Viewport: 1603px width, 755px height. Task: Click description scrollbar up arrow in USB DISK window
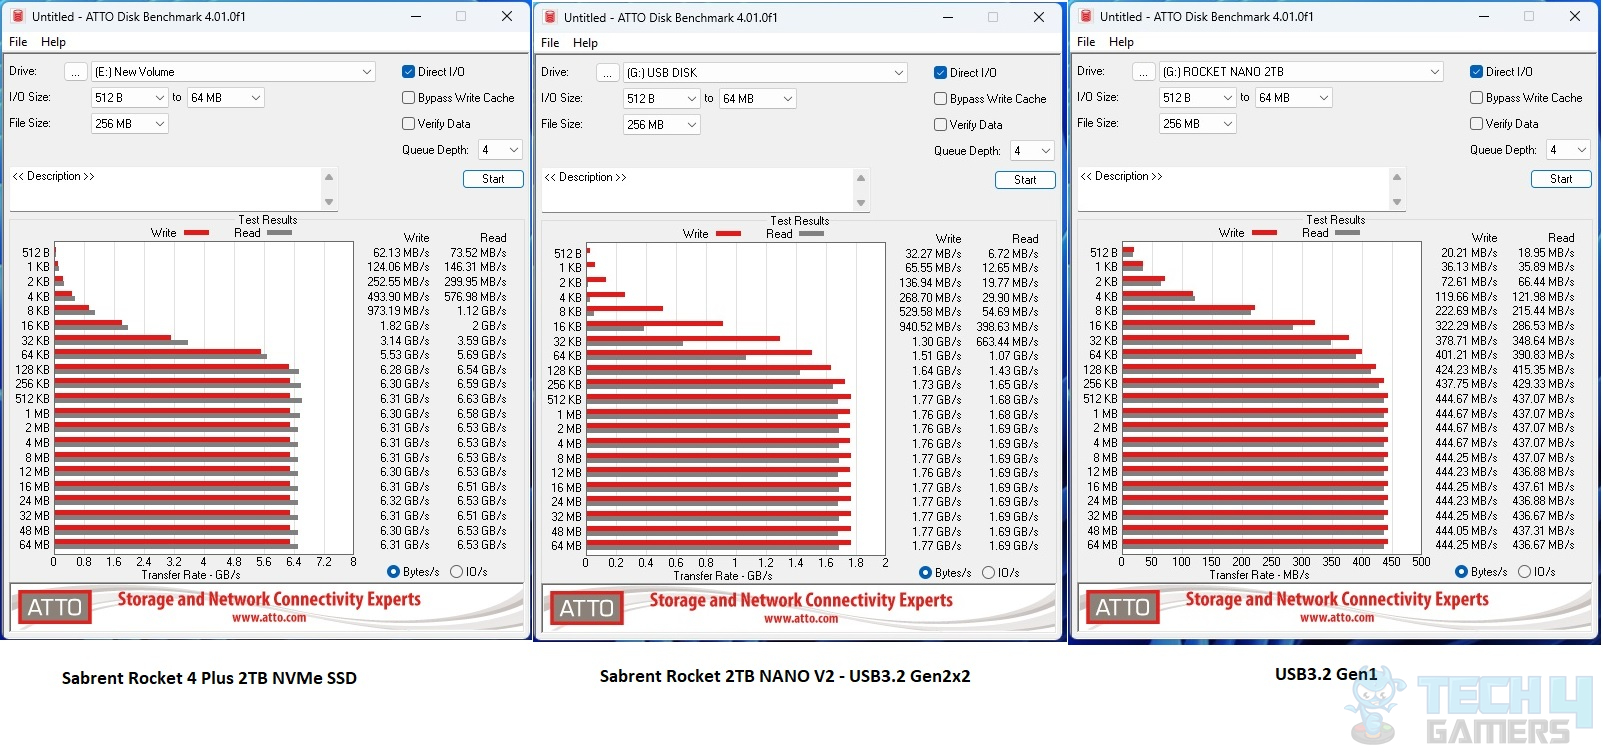coord(861,178)
